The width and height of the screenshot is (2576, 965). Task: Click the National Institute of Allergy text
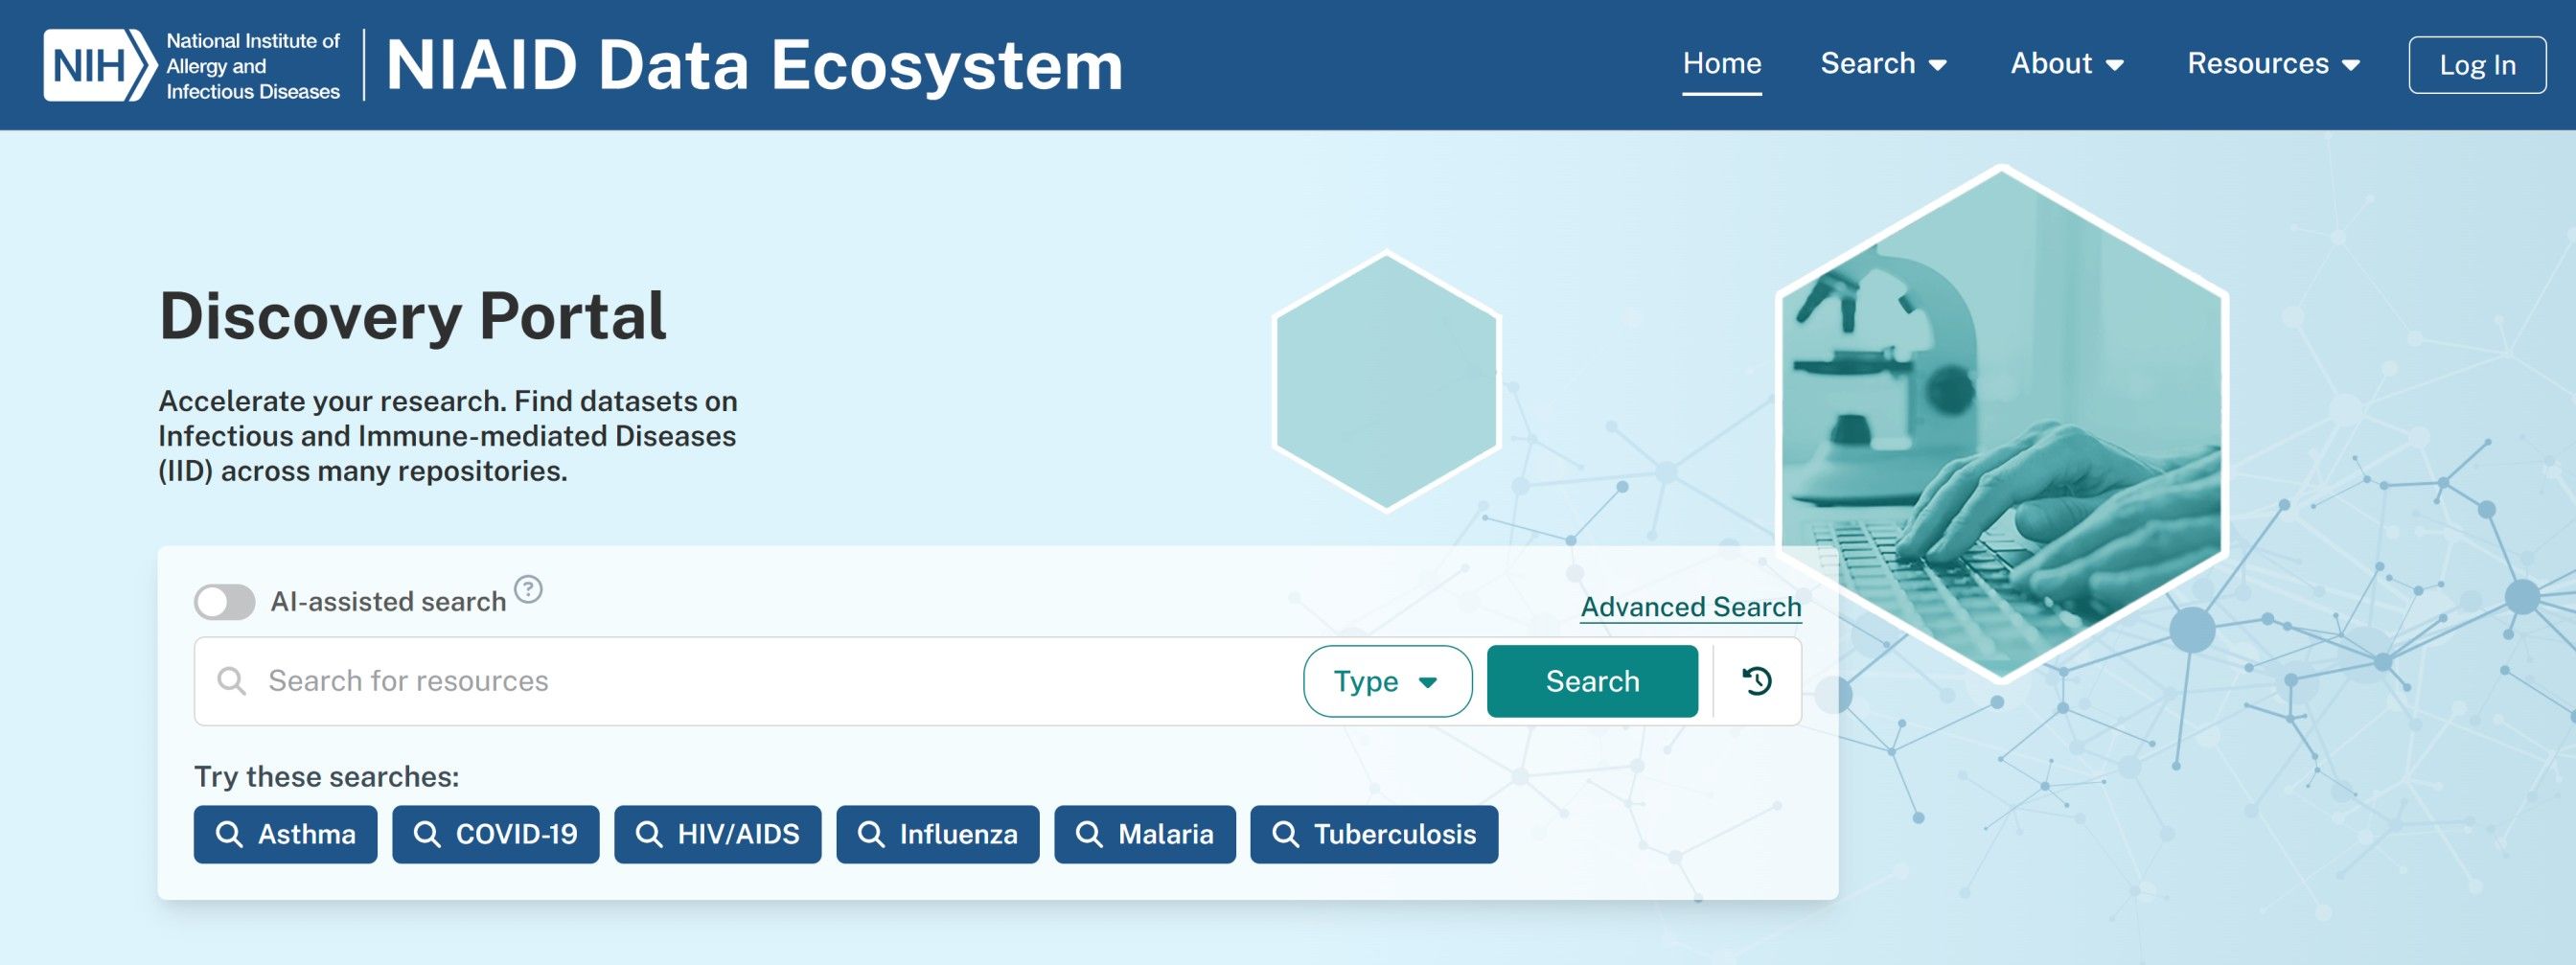pos(253,66)
